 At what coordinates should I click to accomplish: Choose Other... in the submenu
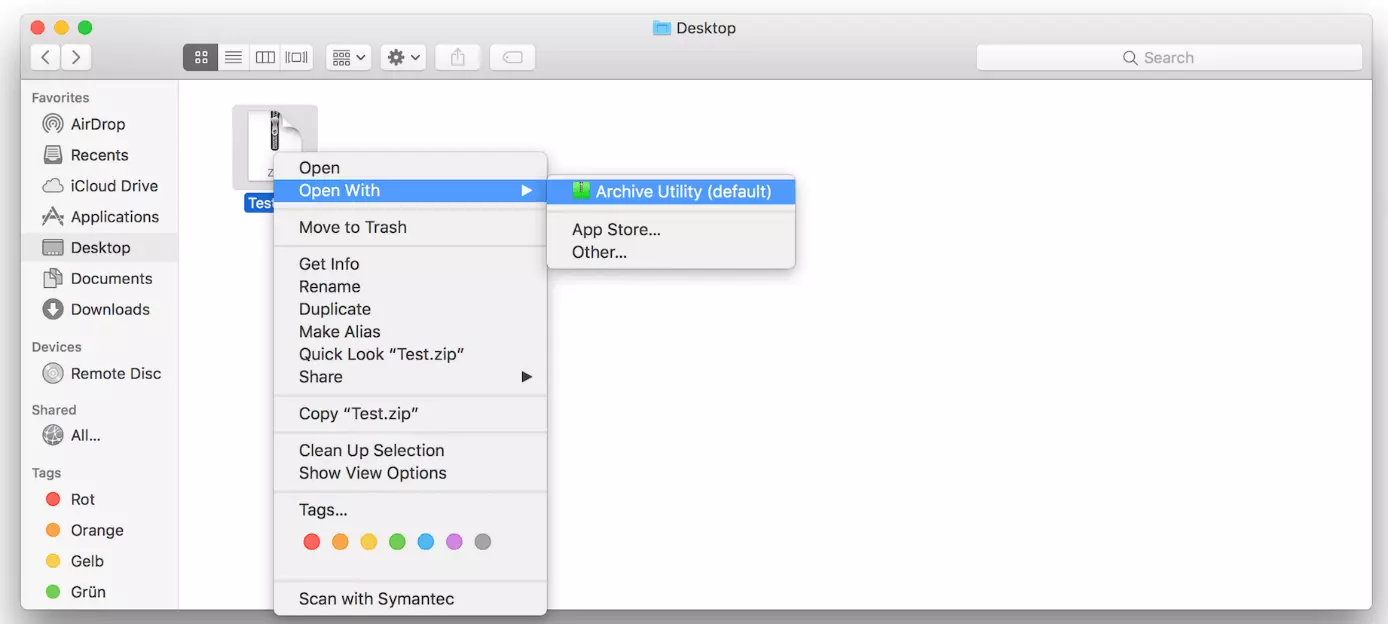[x=671, y=252]
